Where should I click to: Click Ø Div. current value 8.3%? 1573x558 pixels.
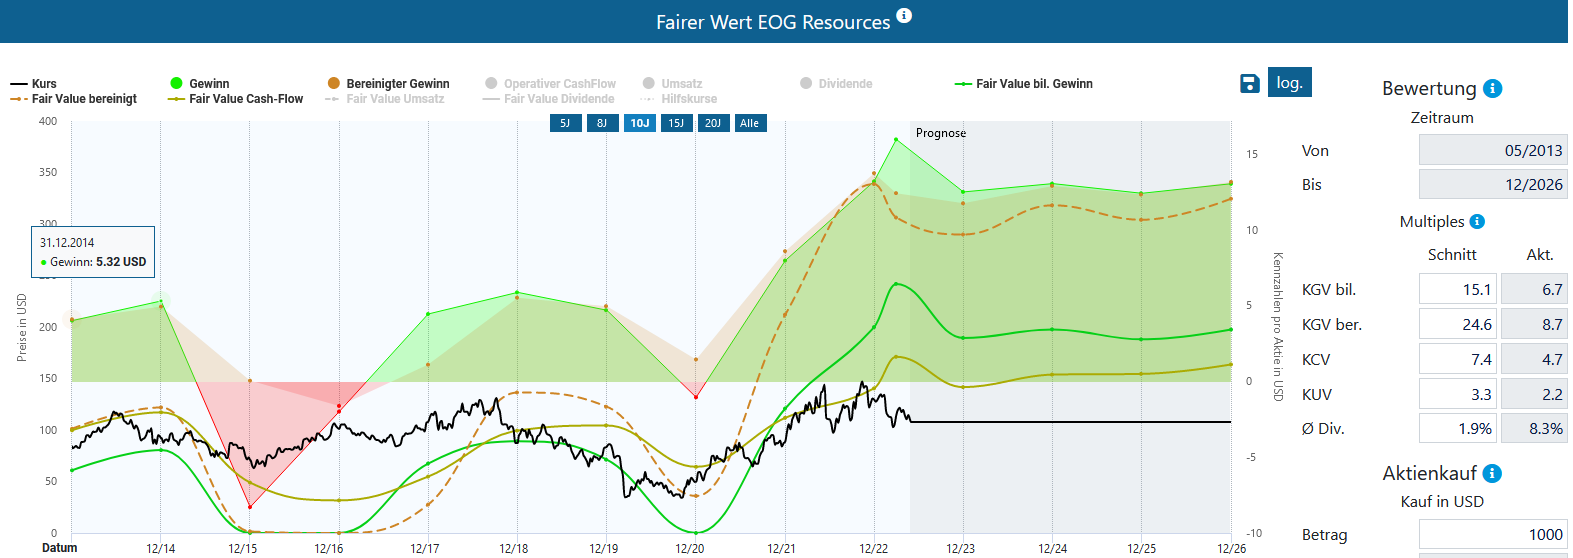[1534, 428]
